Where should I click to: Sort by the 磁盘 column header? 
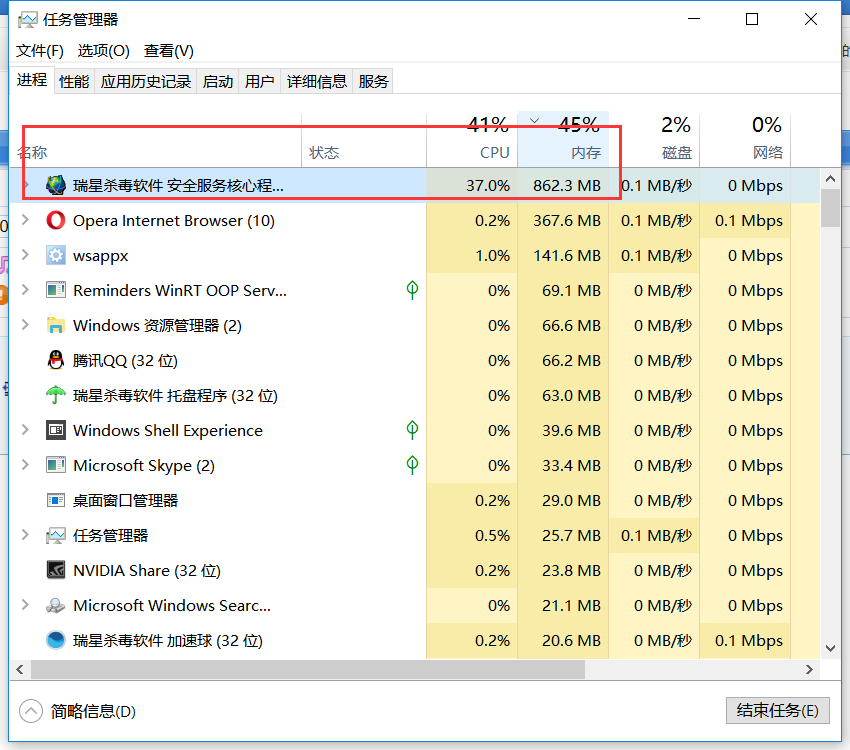[x=654, y=140]
